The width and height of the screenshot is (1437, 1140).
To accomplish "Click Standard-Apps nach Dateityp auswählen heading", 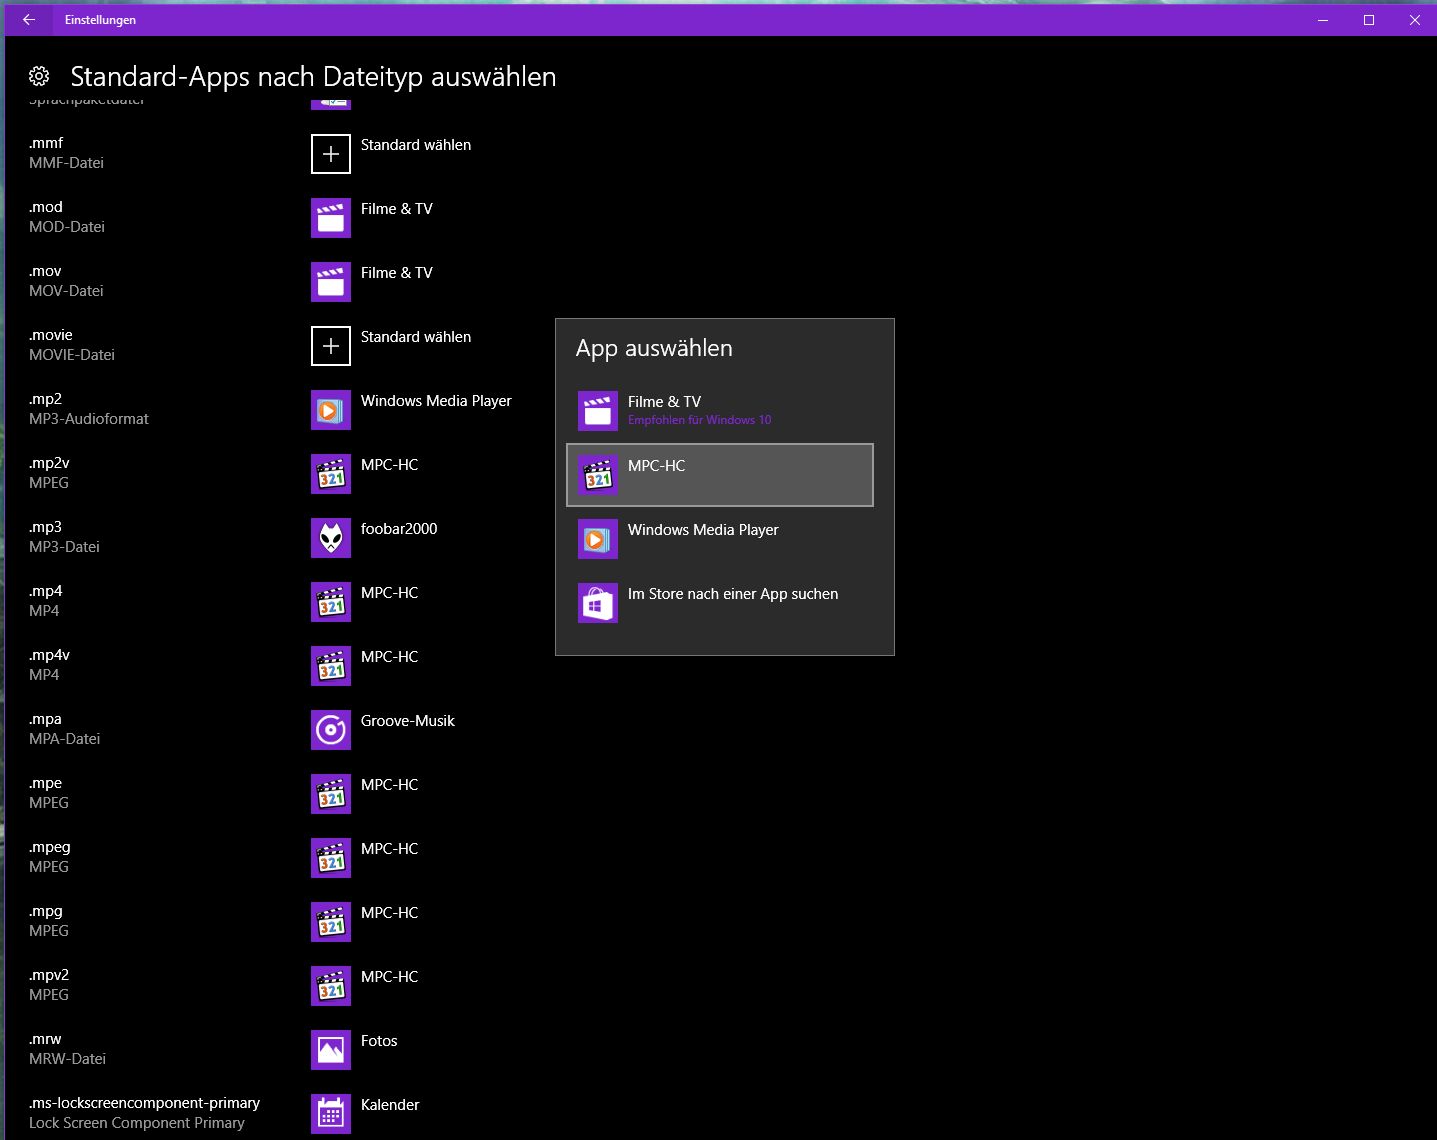I will point(313,77).
